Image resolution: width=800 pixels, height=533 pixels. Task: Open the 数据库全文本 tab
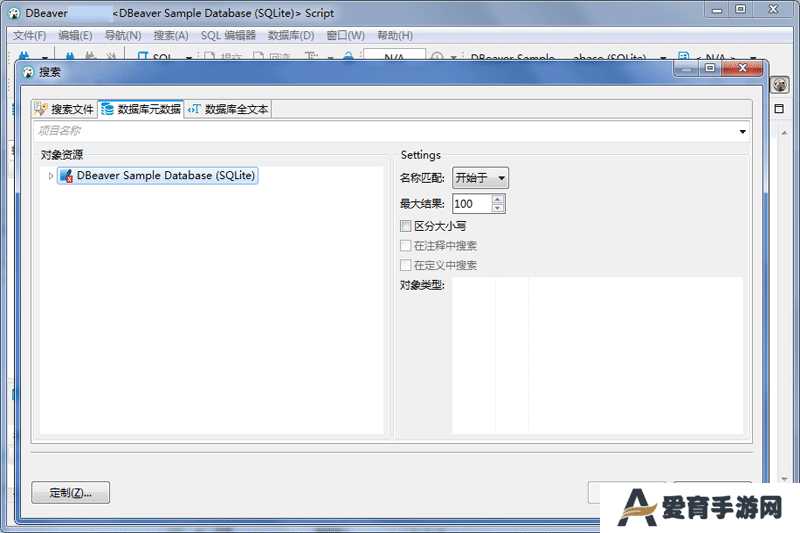tap(228, 109)
